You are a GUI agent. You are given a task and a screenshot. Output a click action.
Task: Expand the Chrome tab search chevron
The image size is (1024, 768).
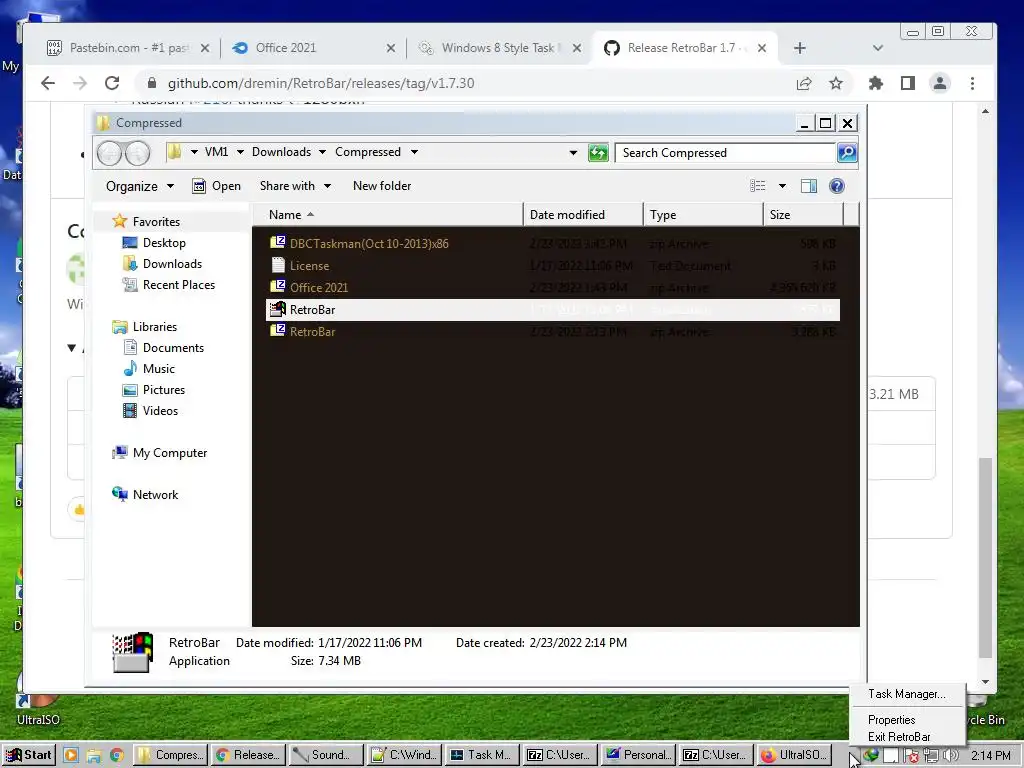[878, 48]
